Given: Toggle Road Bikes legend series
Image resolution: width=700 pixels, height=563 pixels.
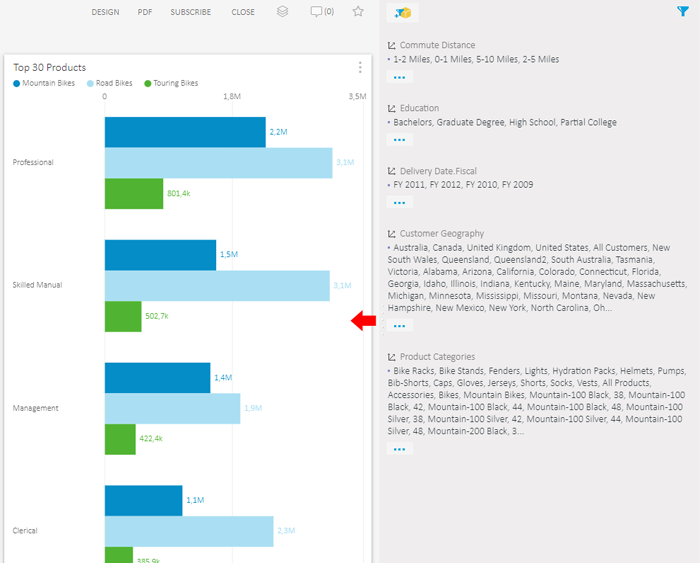Looking at the screenshot, I should click(x=110, y=83).
